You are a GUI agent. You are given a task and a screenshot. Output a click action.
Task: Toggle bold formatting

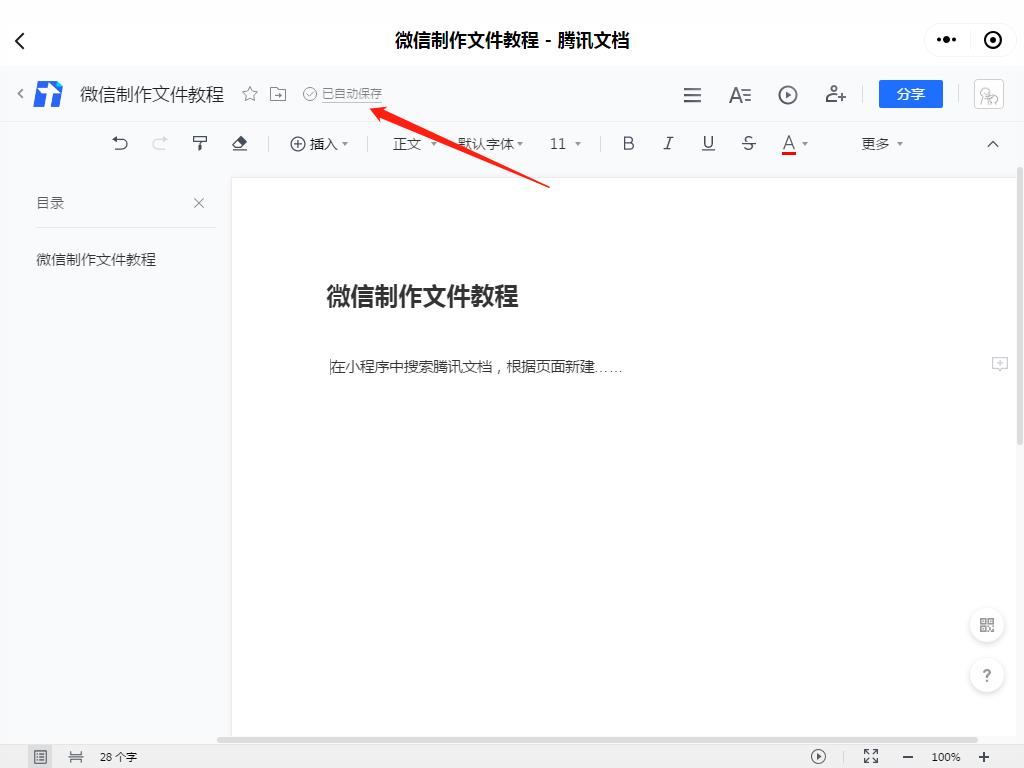point(628,143)
